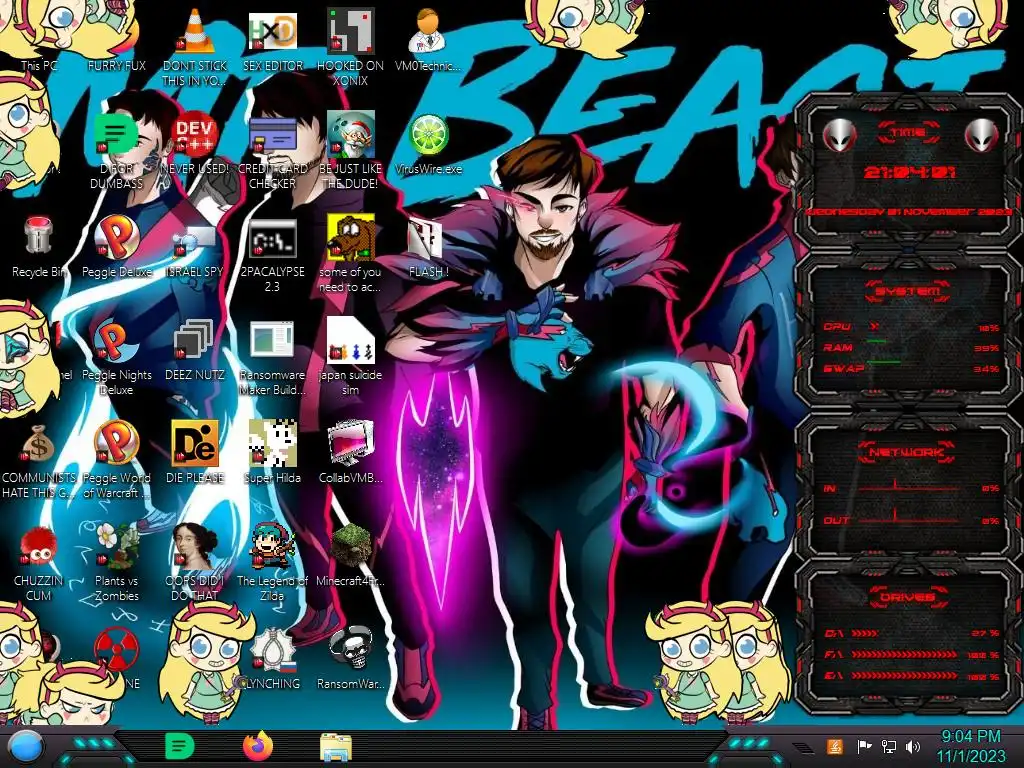
Task: Click the F:\ drive row in Drives
Action: coord(912,654)
